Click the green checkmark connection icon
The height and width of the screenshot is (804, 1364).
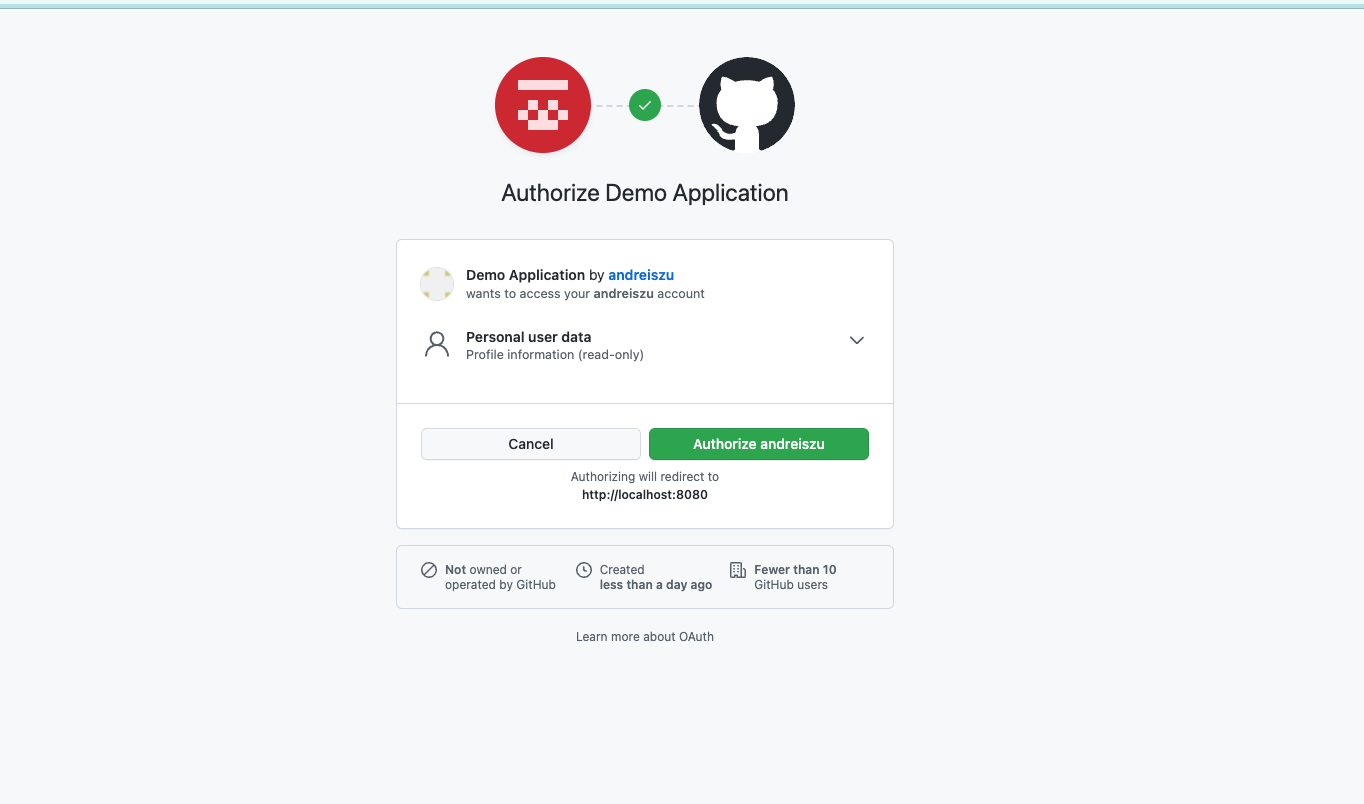pyautogui.click(x=645, y=105)
